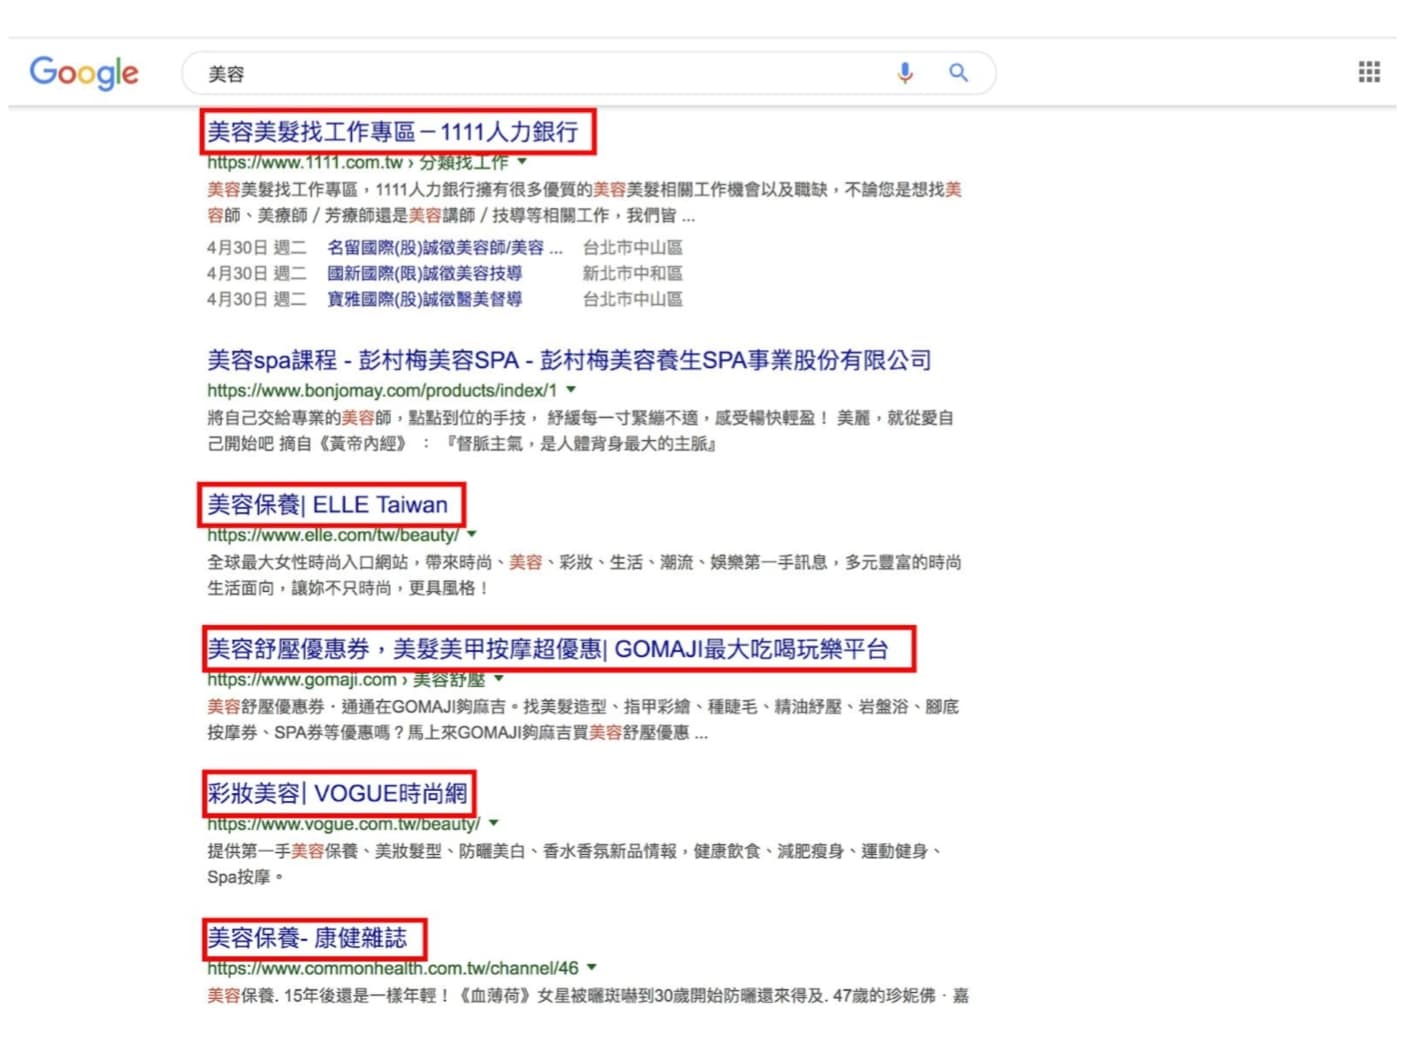1414x1054 pixels.
Task: Click the Google logo
Action: coord(84,73)
